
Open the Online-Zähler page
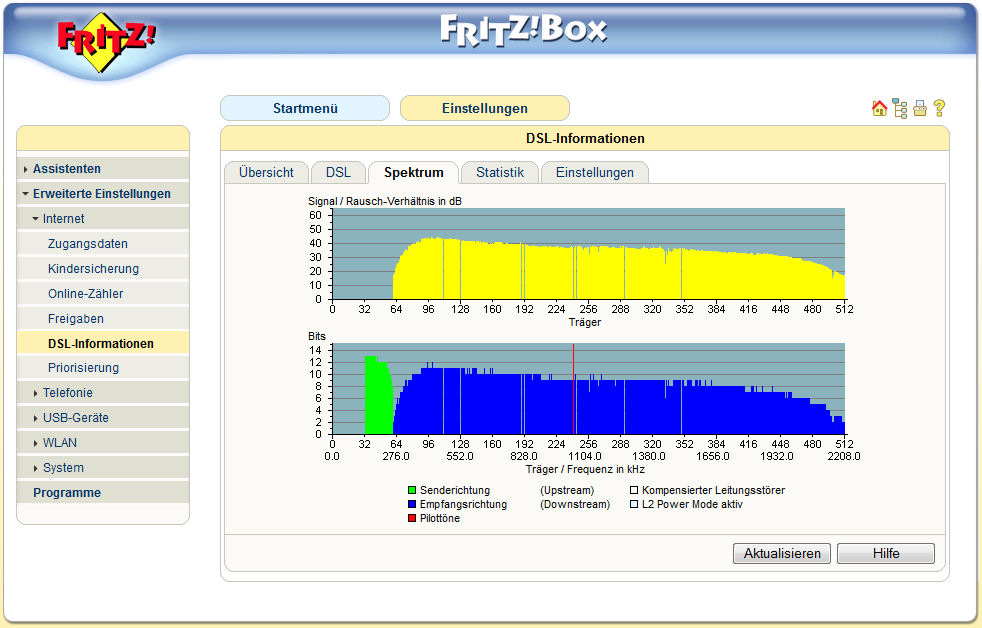pos(85,294)
